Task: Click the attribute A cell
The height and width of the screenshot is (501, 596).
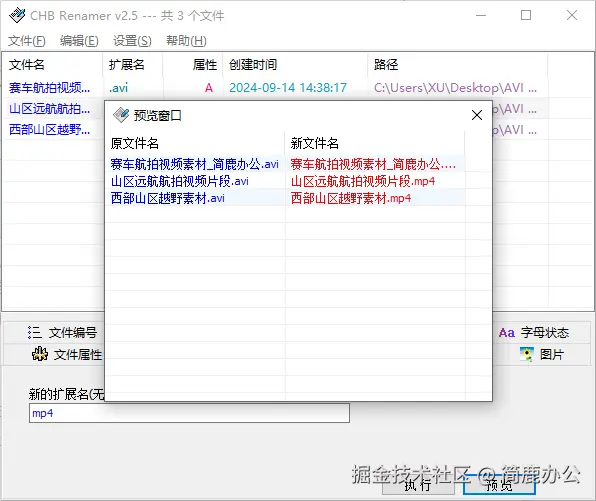Action: click(209, 88)
